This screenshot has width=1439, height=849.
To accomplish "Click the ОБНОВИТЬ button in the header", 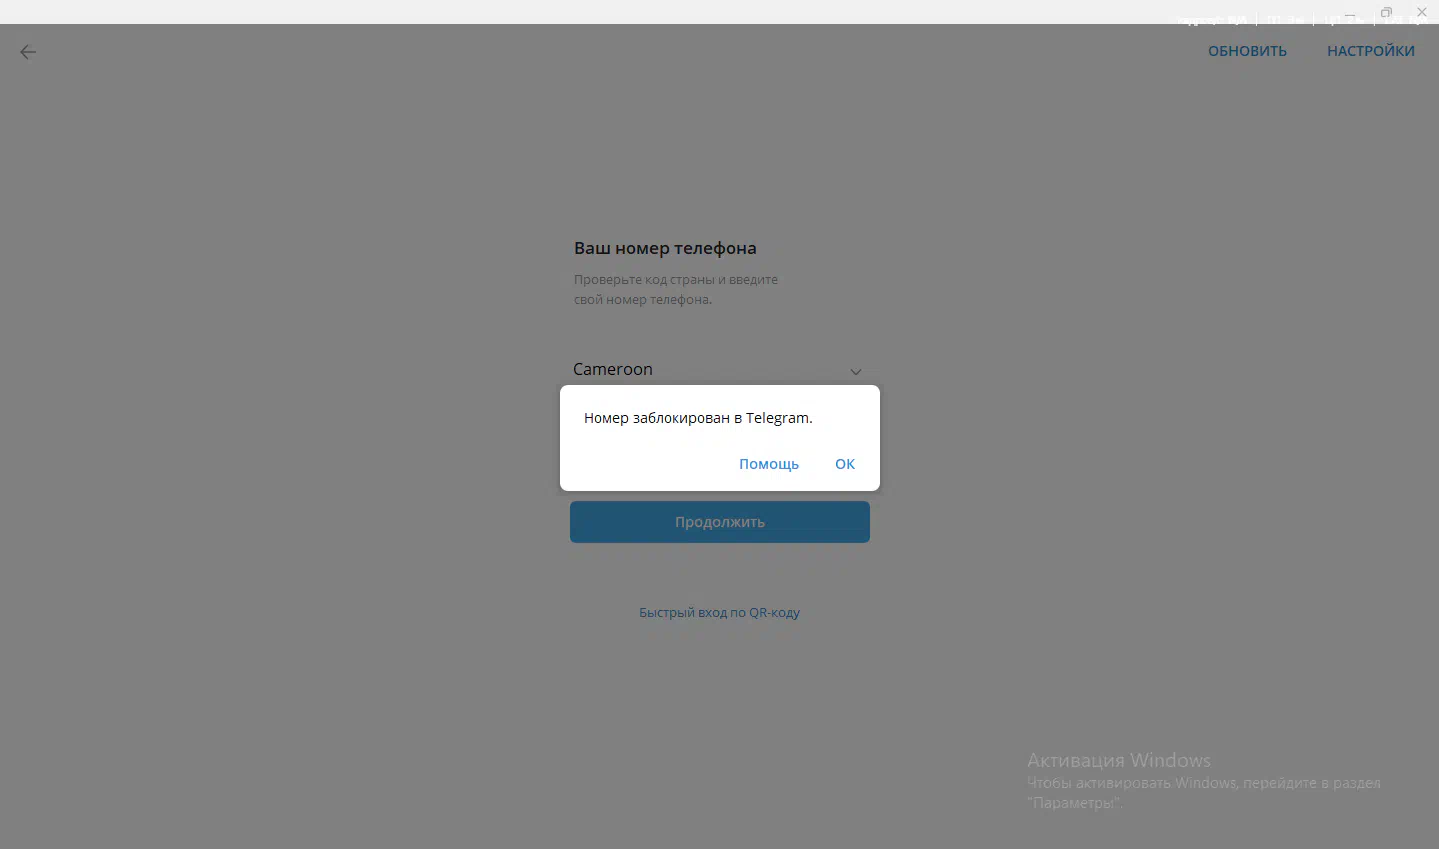I will click(1247, 51).
